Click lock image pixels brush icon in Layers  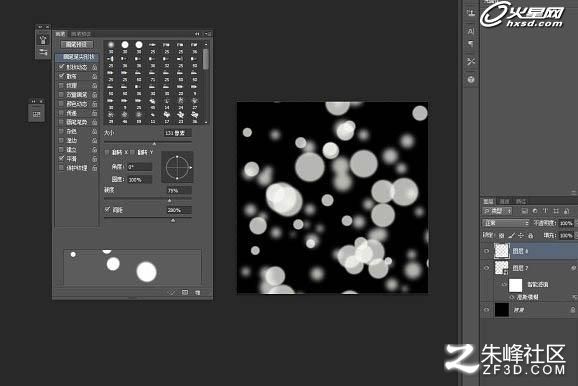[511, 235]
